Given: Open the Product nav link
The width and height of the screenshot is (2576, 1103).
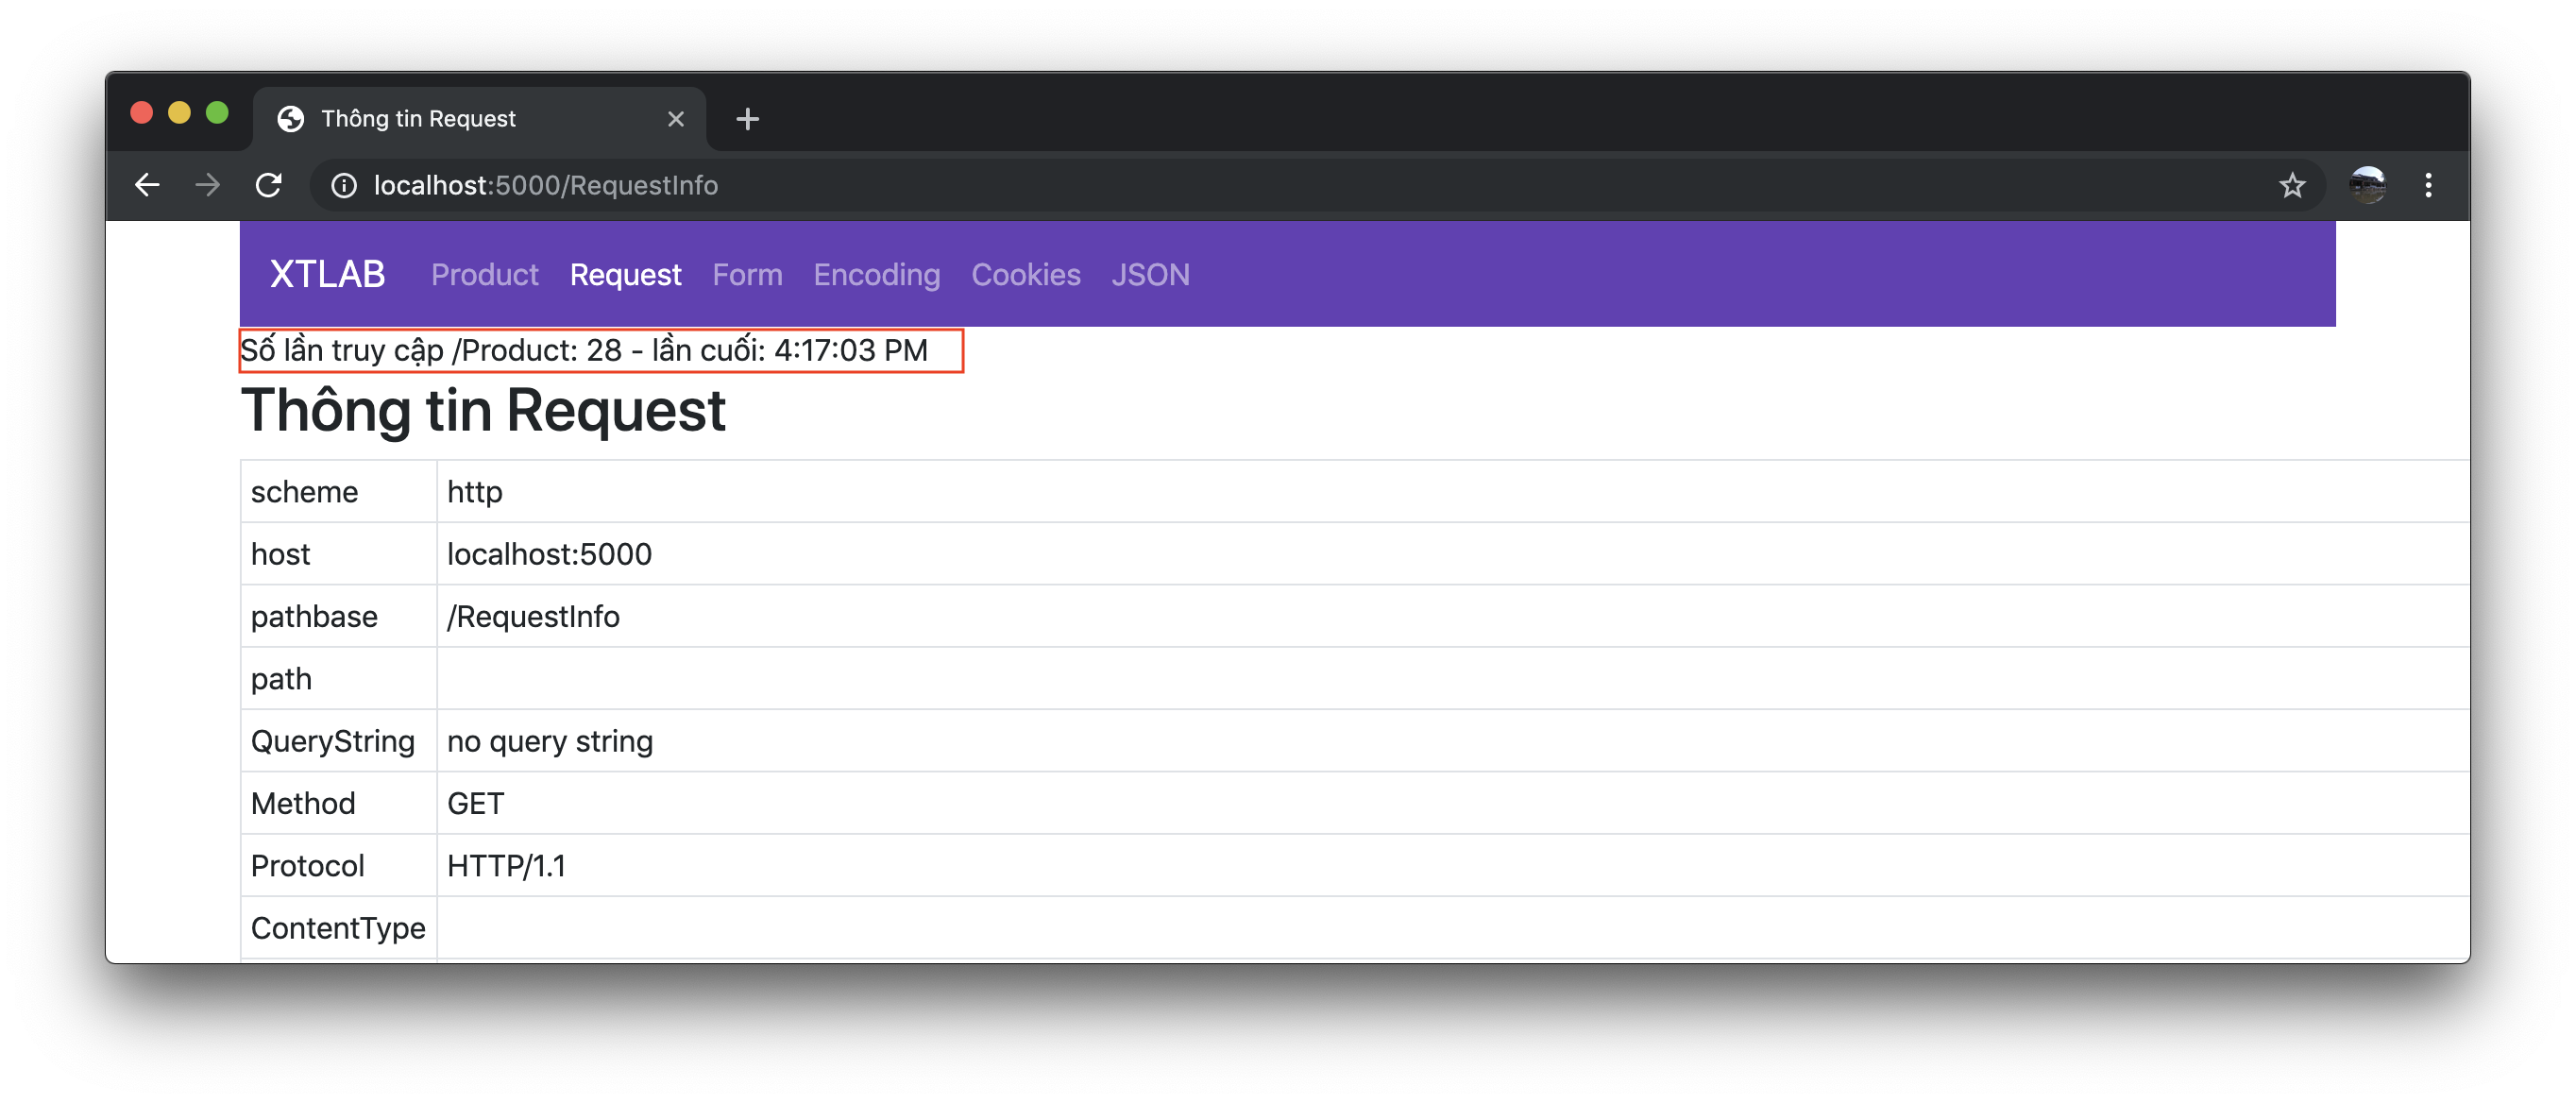Looking at the screenshot, I should 484,275.
